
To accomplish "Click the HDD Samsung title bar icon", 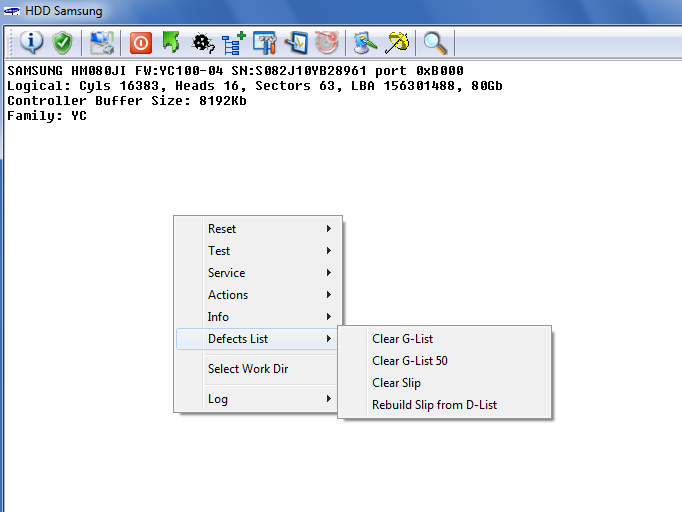I will tap(12, 11).
